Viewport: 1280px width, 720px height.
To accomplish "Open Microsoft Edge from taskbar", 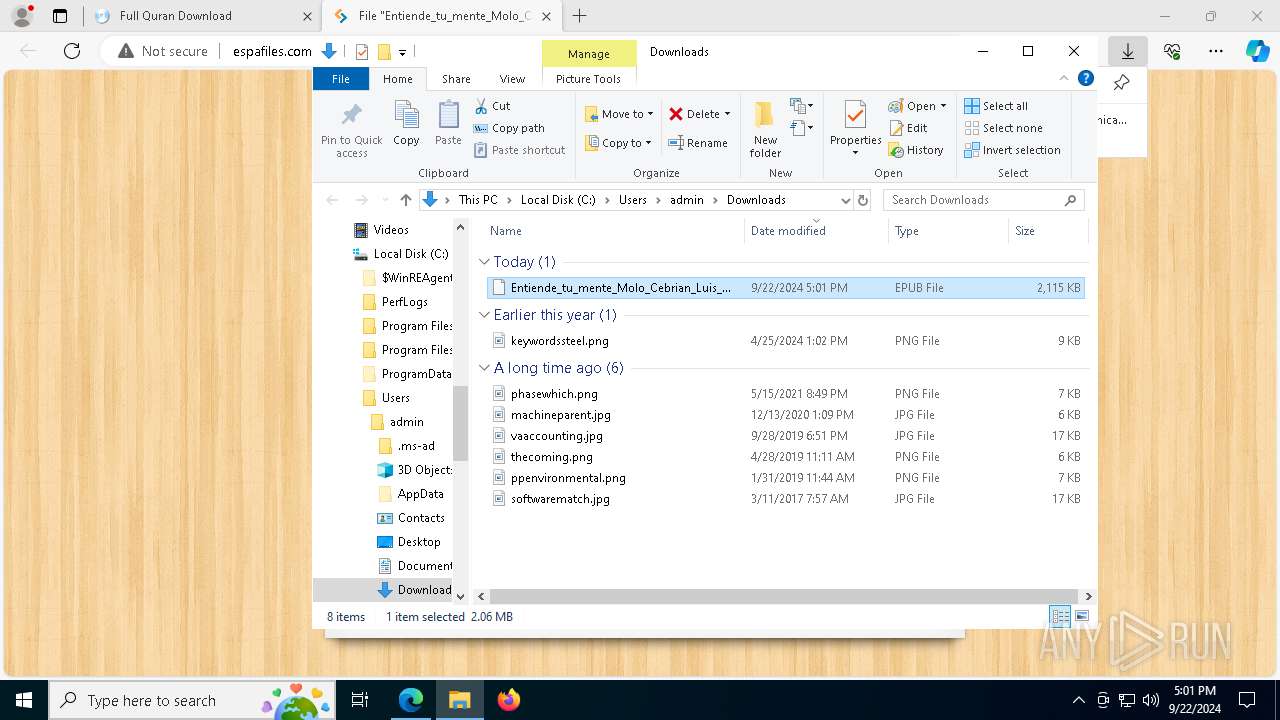I will [411, 700].
